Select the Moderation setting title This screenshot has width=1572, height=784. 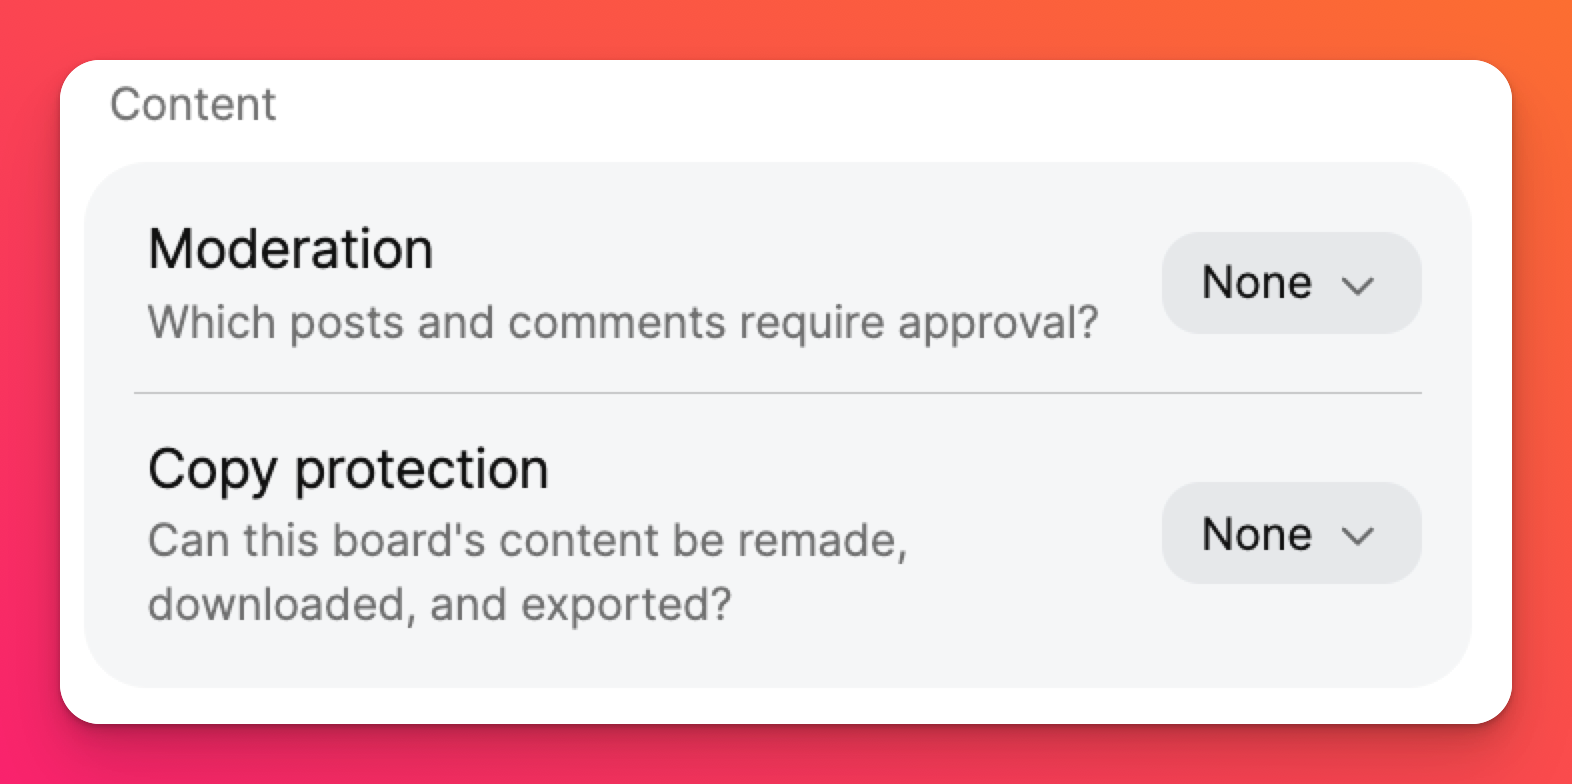[x=290, y=249]
